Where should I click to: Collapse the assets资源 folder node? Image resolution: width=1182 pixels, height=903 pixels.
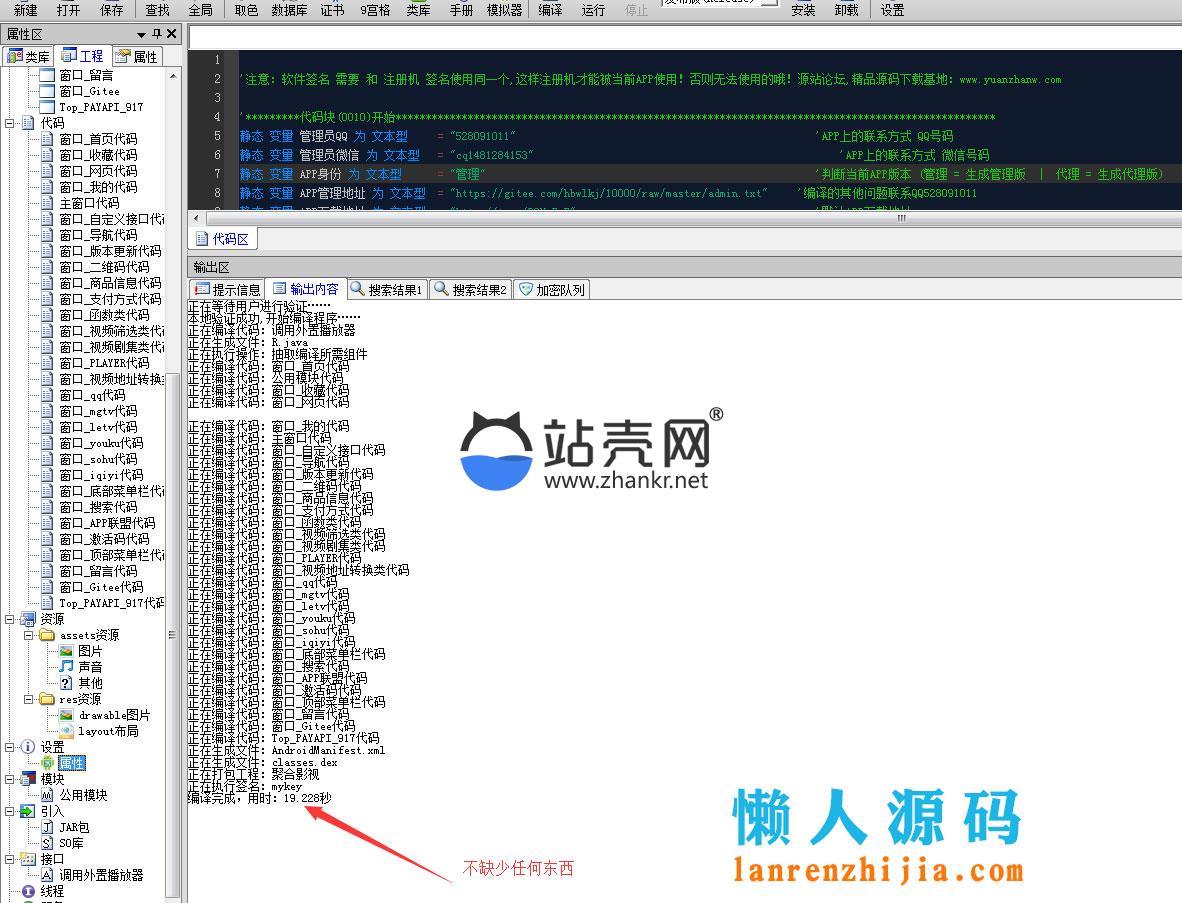[x=29, y=635]
